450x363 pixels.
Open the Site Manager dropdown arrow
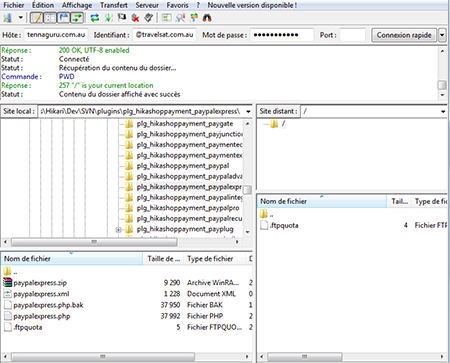pos(21,18)
